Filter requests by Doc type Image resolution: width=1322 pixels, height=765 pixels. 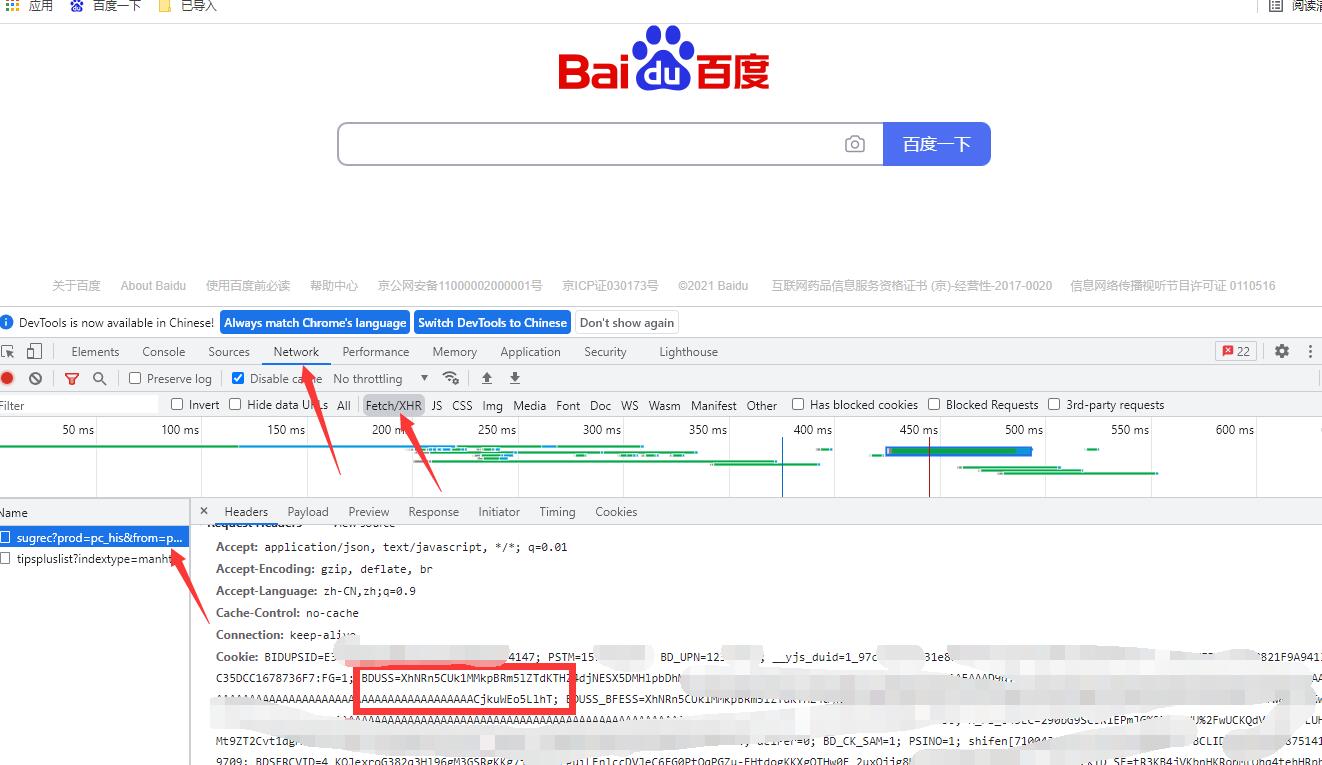(600, 405)
